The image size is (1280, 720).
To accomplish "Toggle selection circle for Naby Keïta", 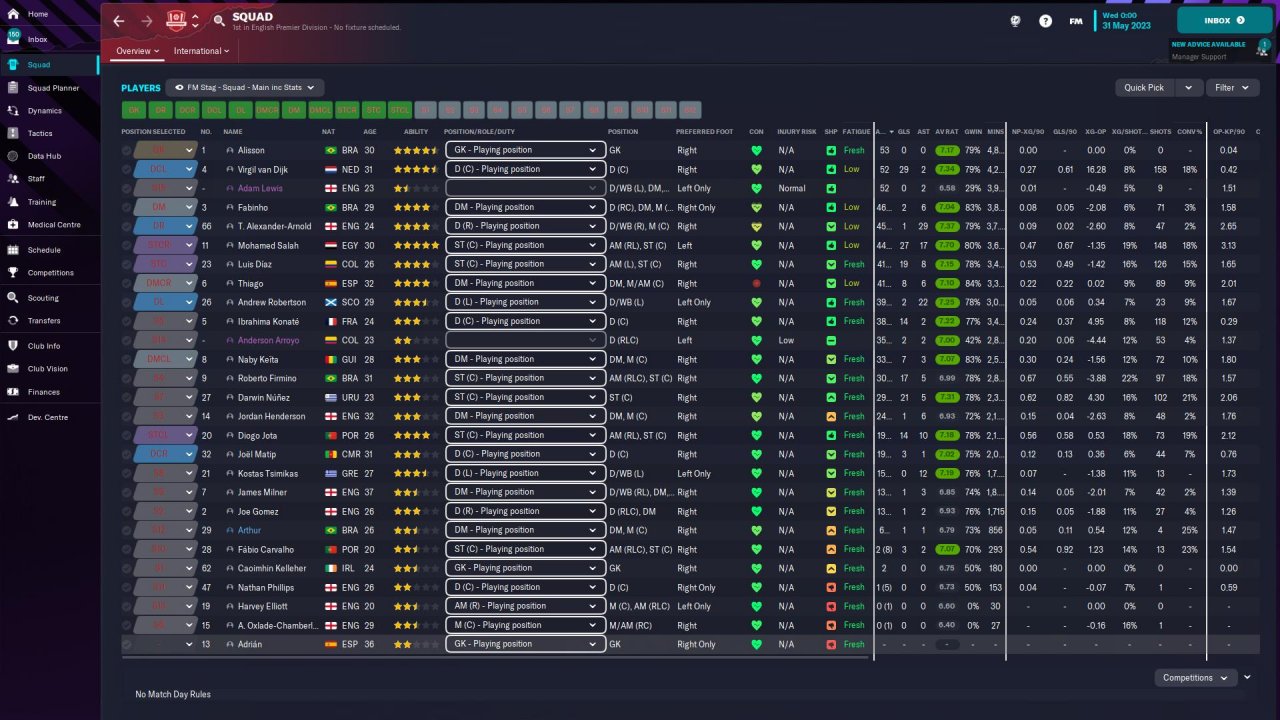I will [x=127, y=359].
